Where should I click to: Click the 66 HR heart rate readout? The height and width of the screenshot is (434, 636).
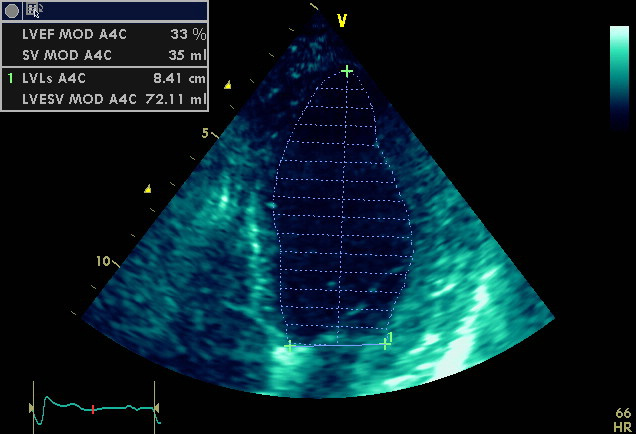[x=622, y=419]
